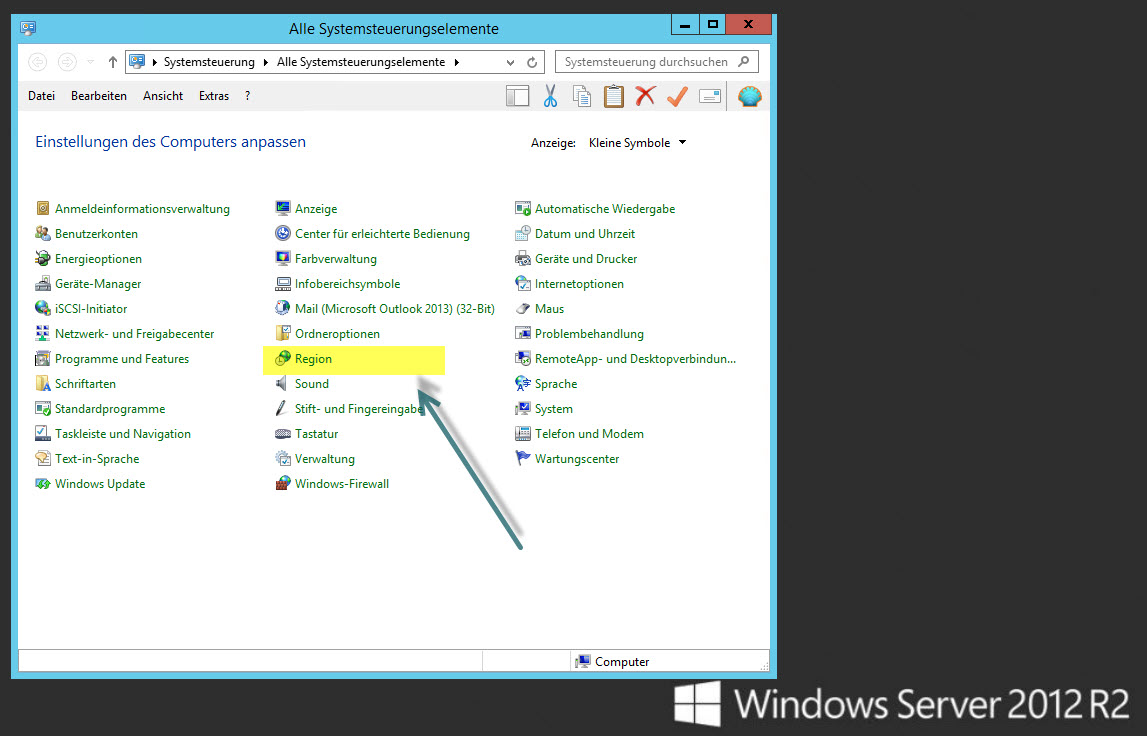Click the Maus mouse icon
The image size is (1147, 736).
click(522, 309)
